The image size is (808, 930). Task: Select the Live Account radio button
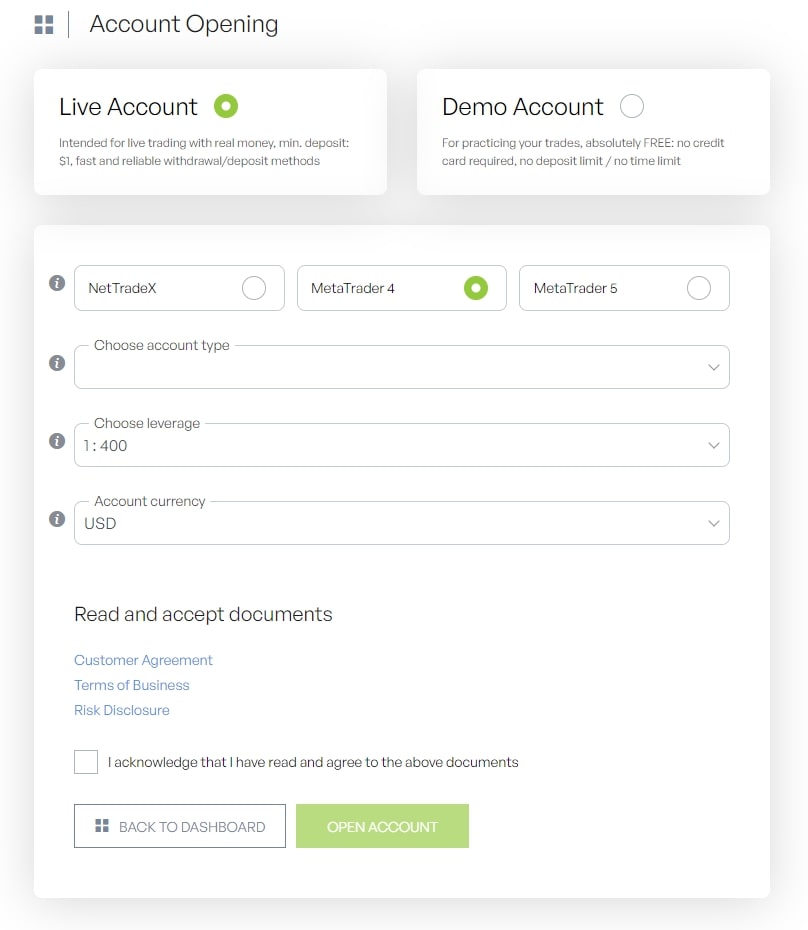click(x=226, y=106)
